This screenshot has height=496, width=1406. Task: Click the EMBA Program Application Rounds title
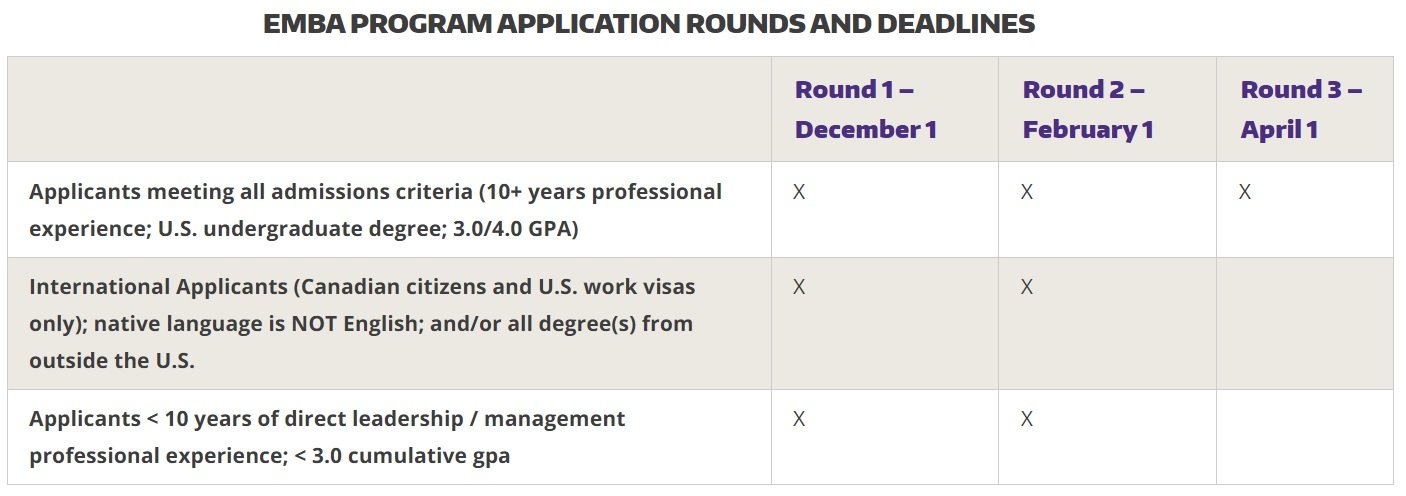648,25
